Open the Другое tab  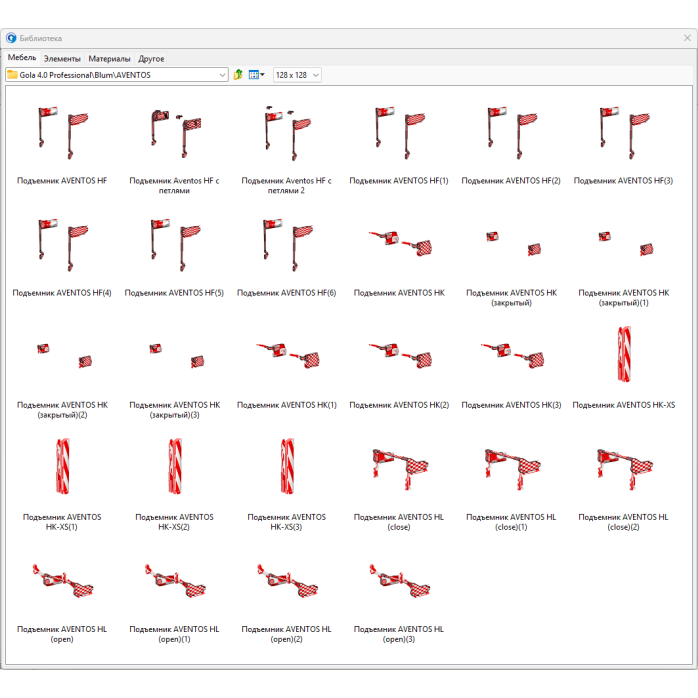[x=151, y=59]
